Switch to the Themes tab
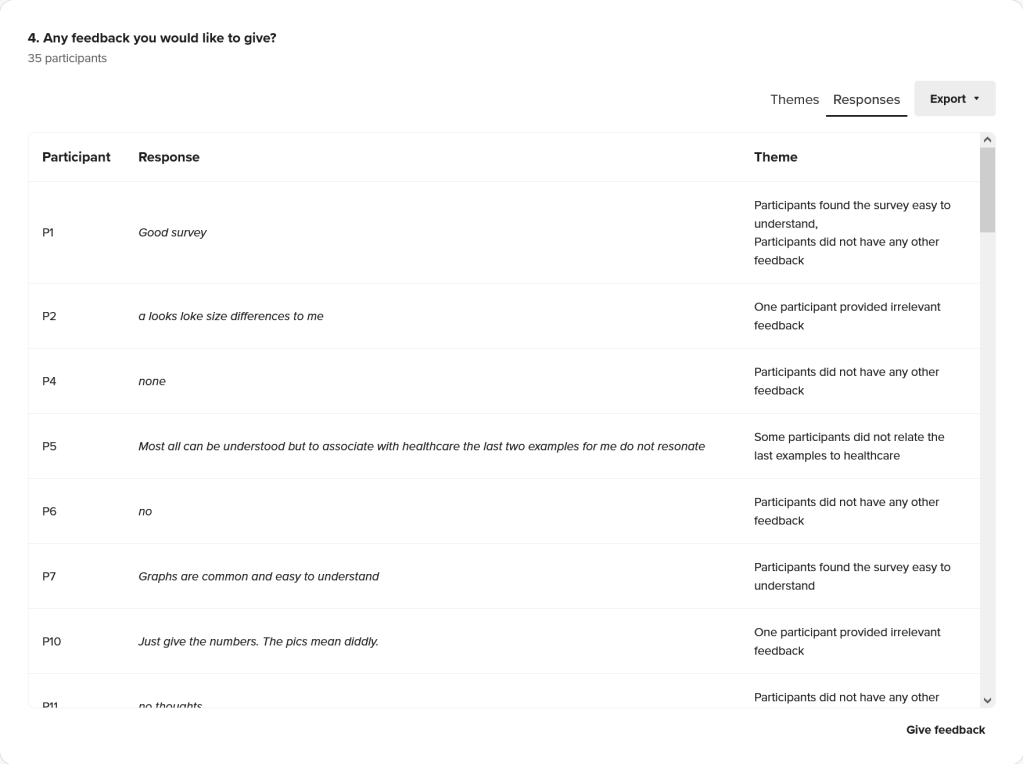The width and height of the screenshot is (1023, 764). (794, 100)
